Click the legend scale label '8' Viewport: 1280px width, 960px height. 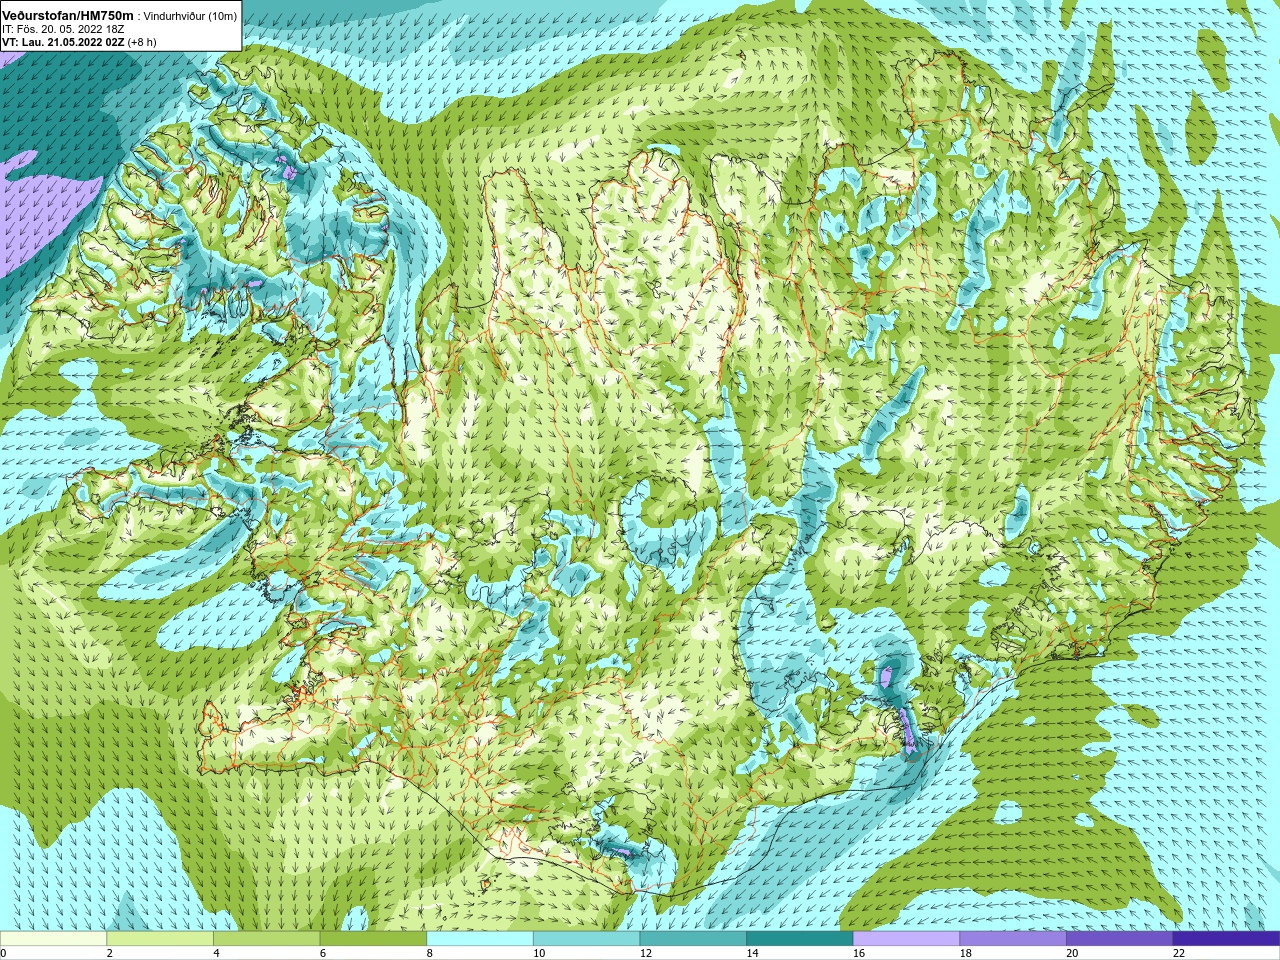pyautogui.click(x=430, y=953)
